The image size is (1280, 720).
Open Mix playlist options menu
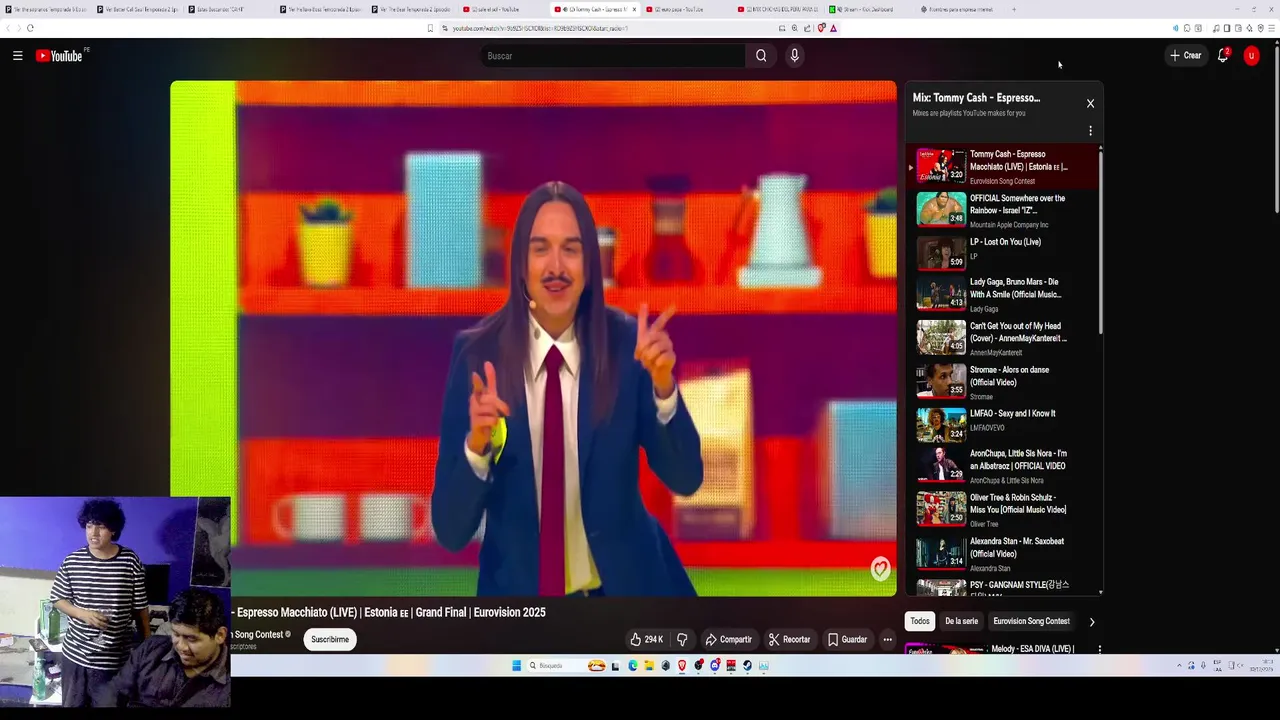coord(1090,131)
